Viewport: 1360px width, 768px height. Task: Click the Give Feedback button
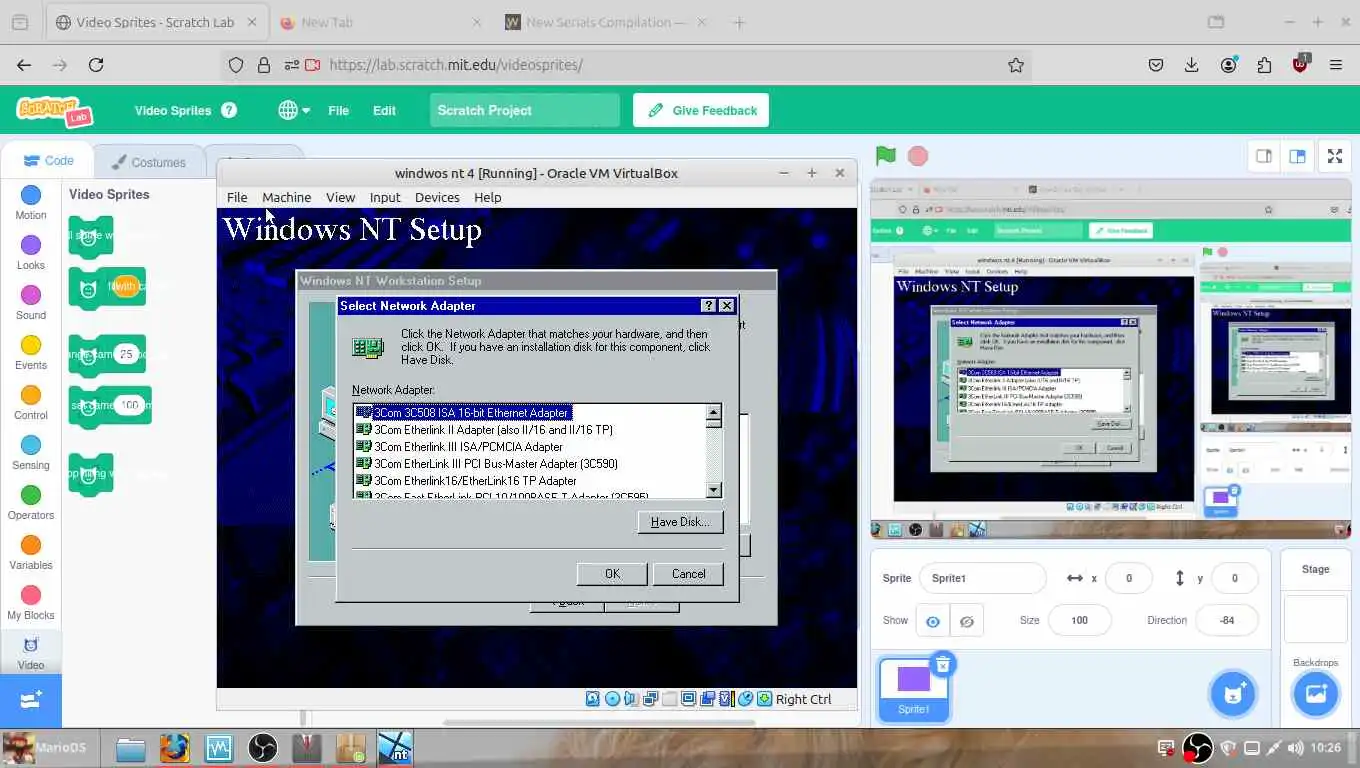point(701,110)
